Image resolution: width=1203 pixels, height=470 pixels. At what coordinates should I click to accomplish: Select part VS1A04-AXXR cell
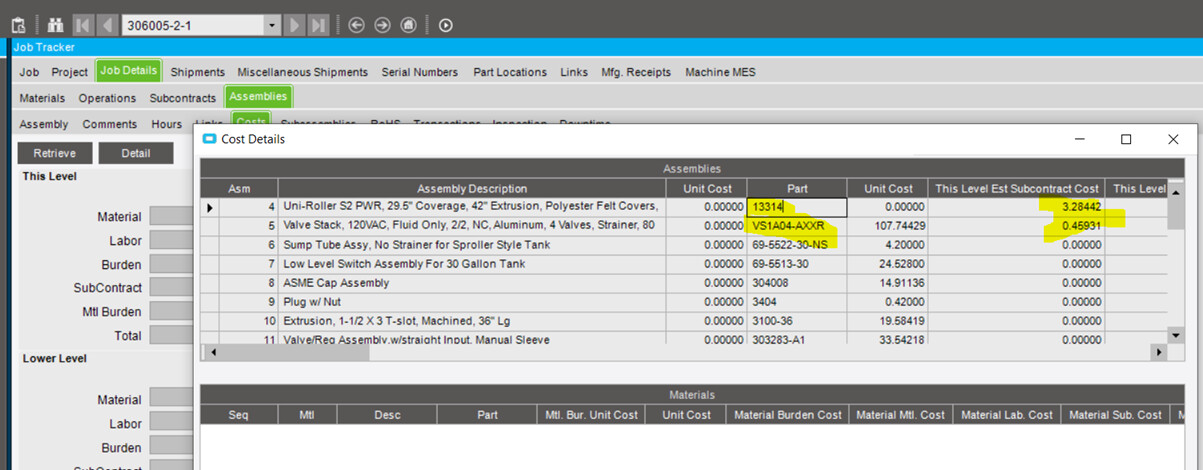point(797,226)
